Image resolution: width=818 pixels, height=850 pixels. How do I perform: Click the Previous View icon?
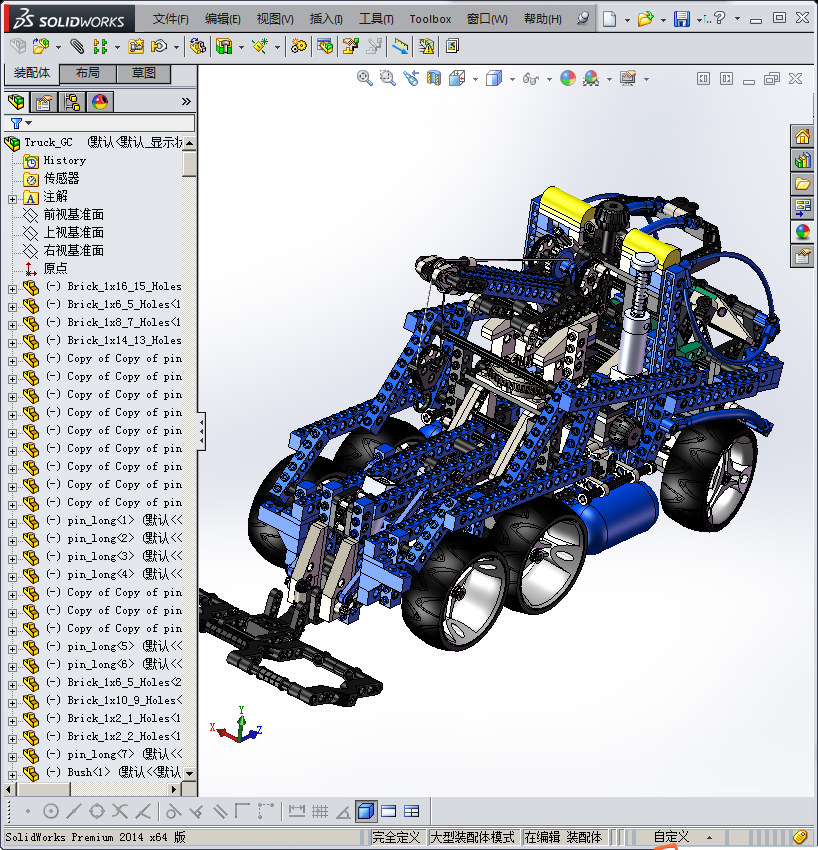tap(411, 79)
